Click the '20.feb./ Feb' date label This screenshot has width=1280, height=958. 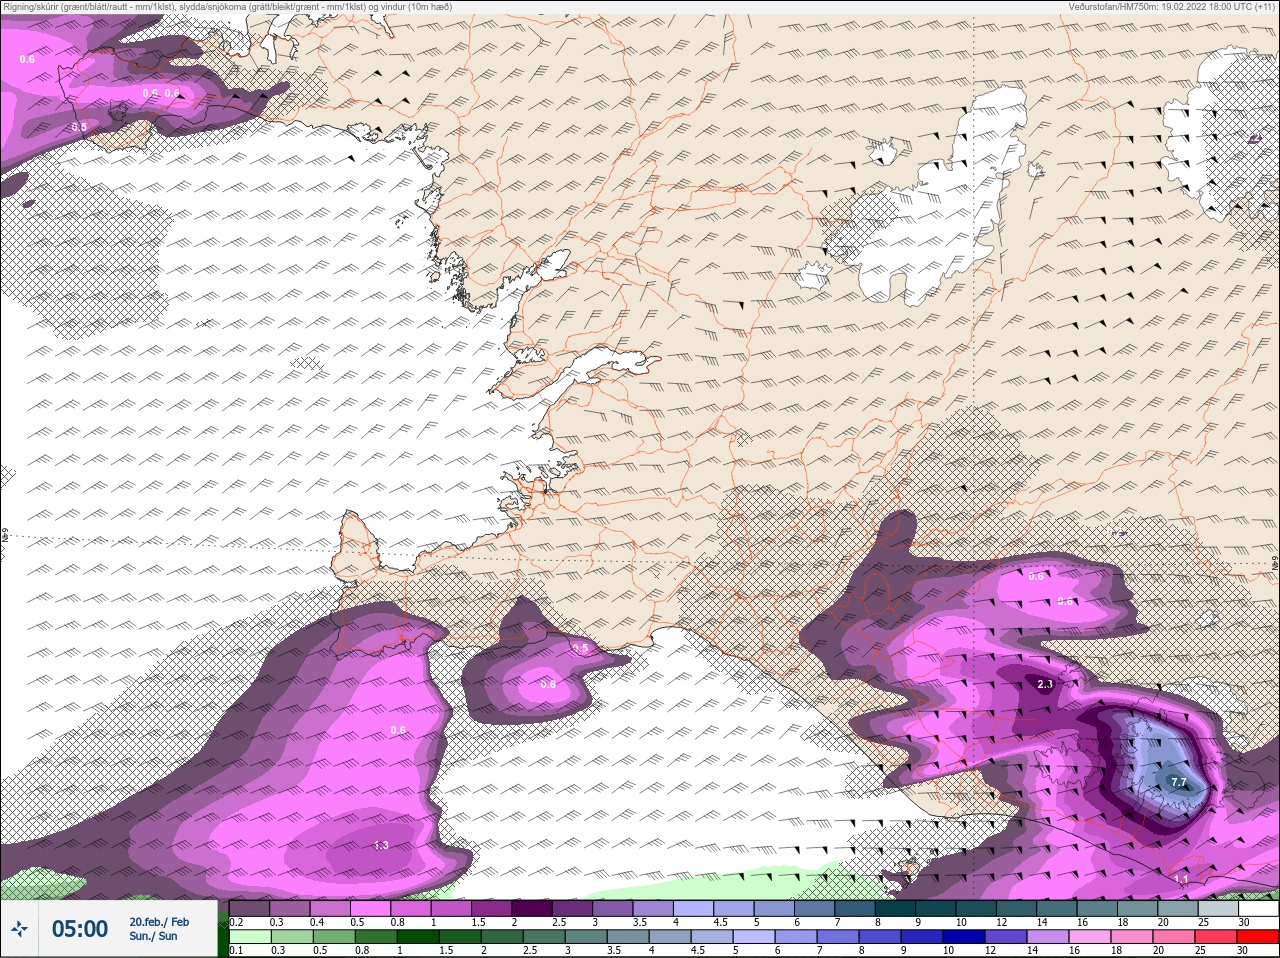tap(159, 922)
